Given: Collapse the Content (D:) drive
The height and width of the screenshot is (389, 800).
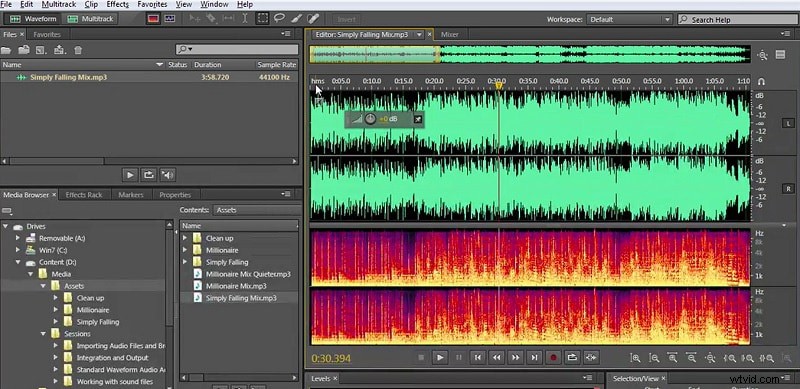Looking at the screenshot, I should coord(18,262).
